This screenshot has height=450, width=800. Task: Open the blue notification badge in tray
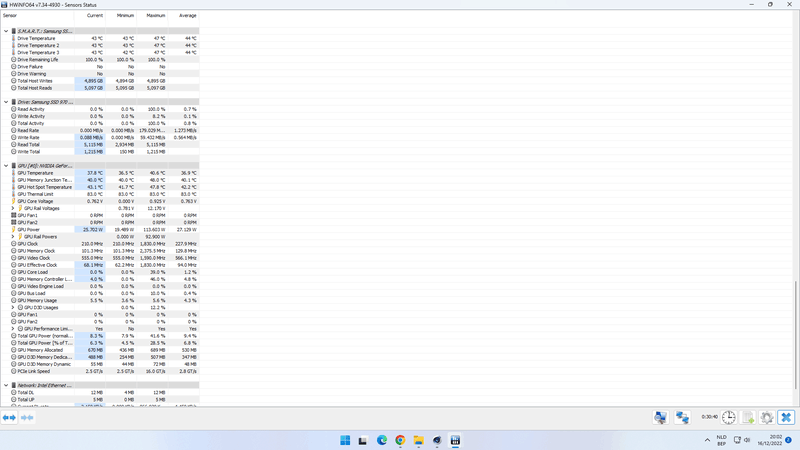[788, 440]
